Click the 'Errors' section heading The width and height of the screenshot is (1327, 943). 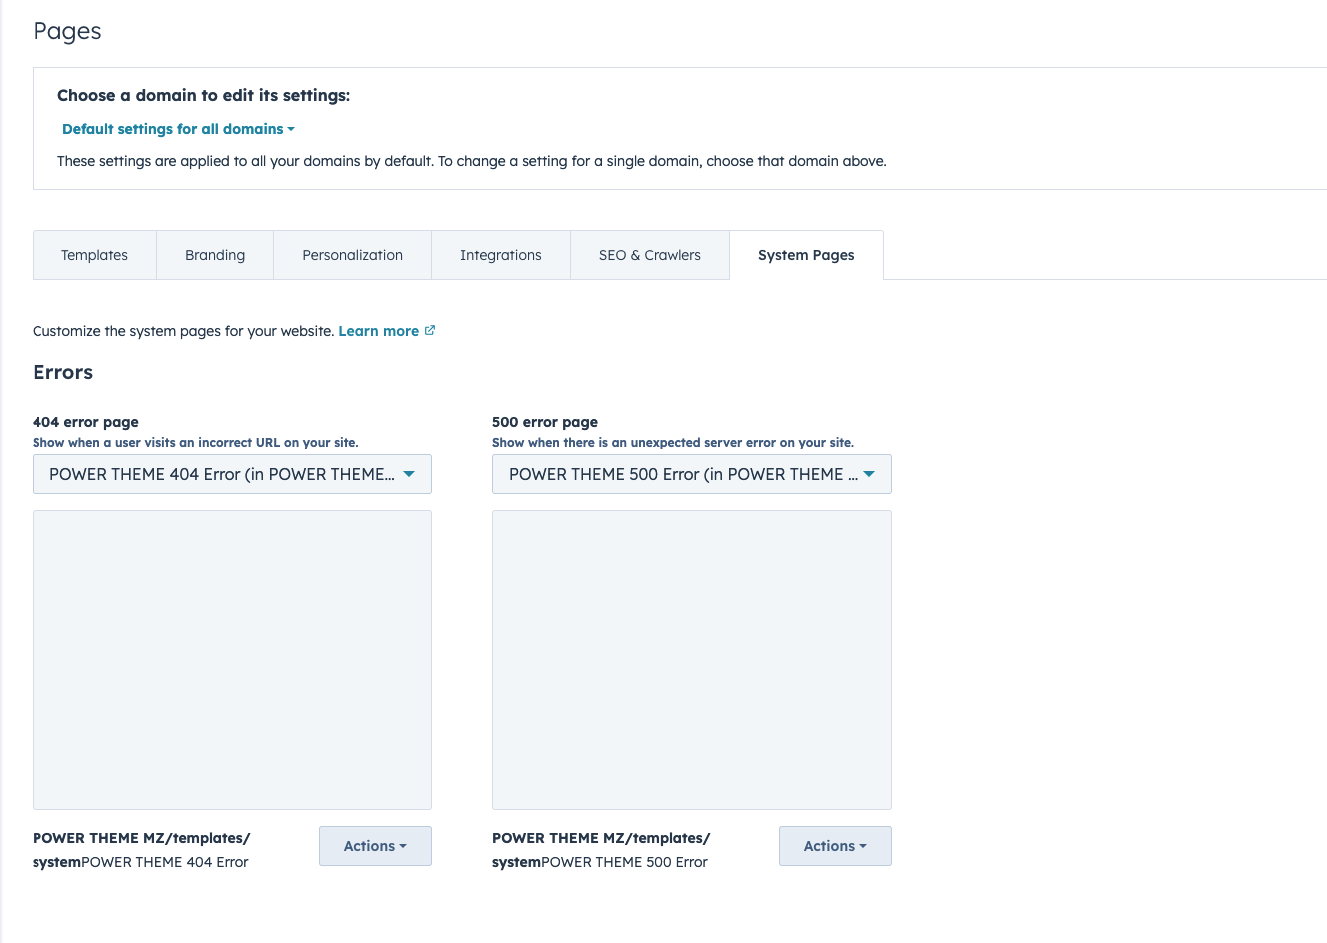tap(63, 372)
